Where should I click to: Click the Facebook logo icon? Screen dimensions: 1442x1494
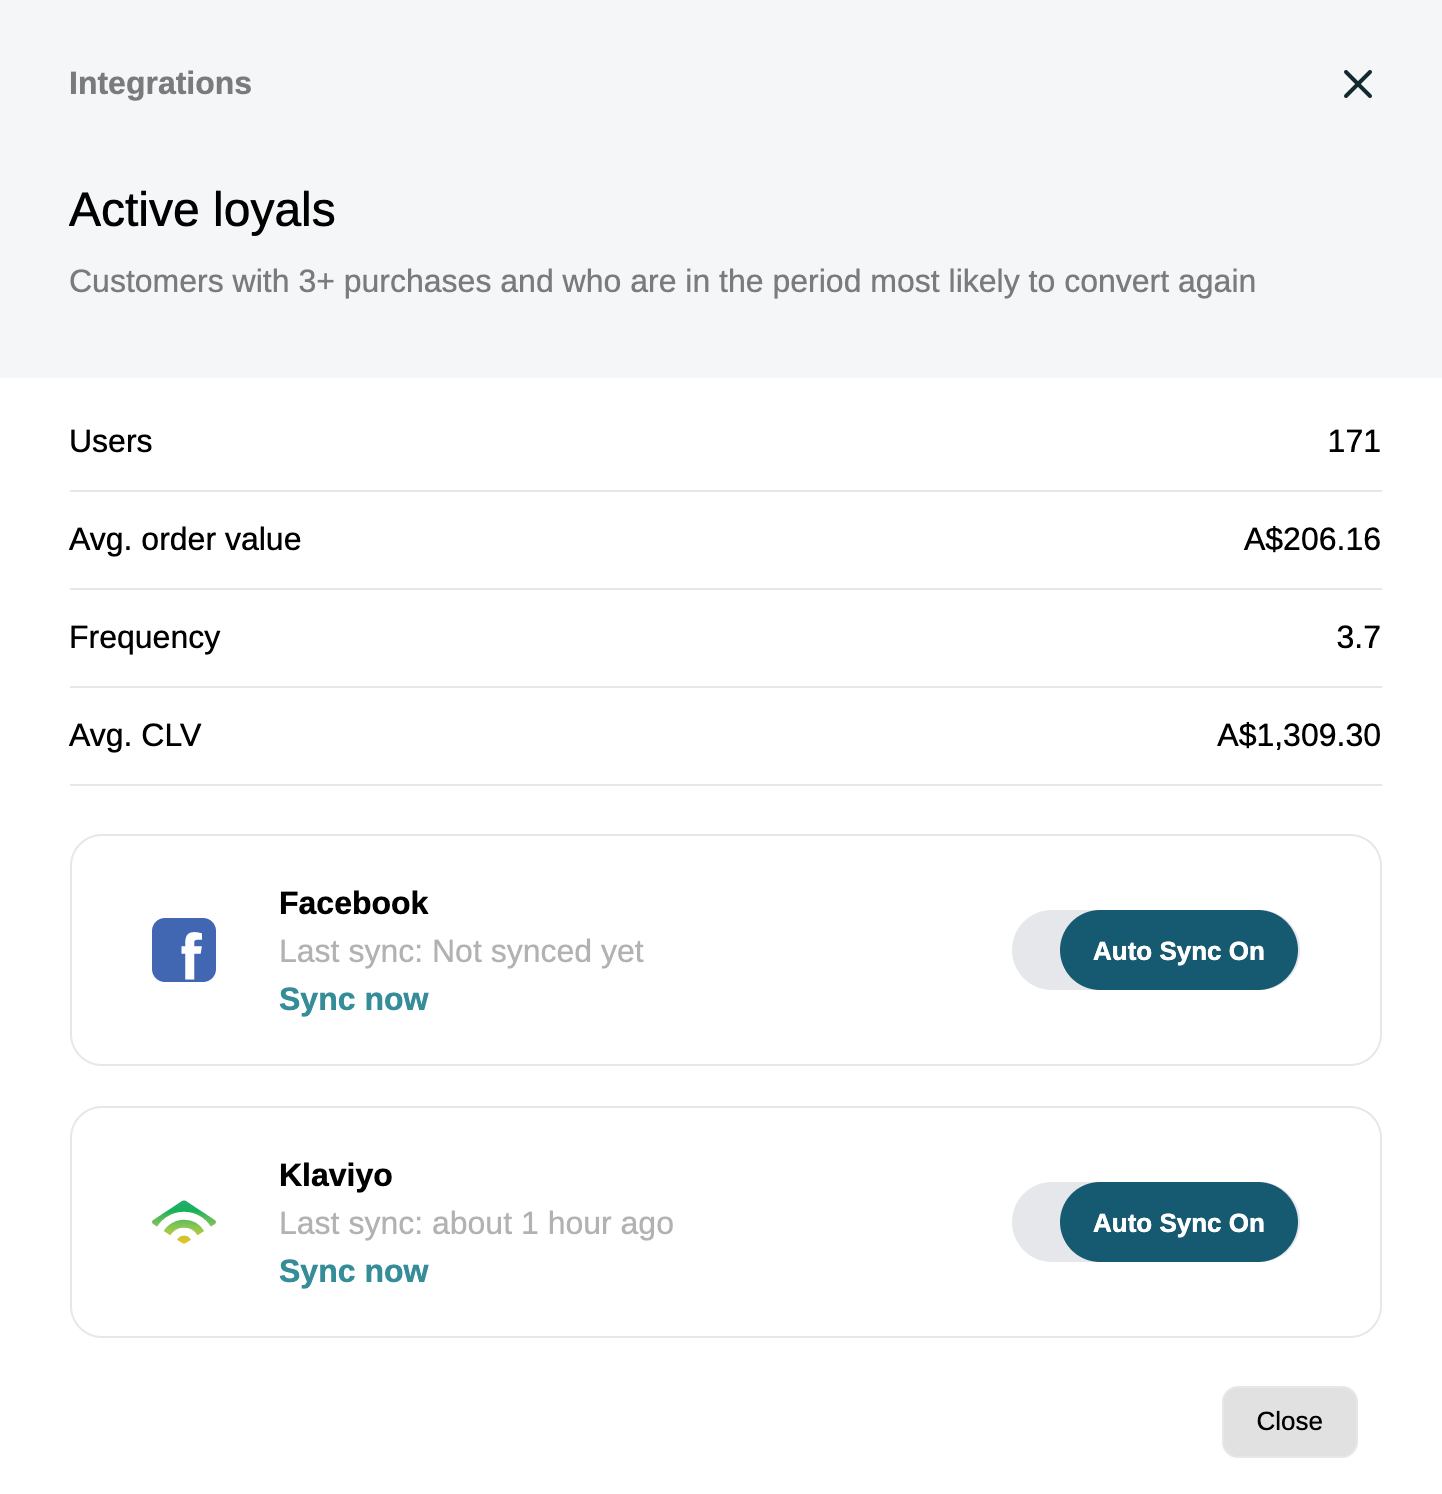(184, 950)
